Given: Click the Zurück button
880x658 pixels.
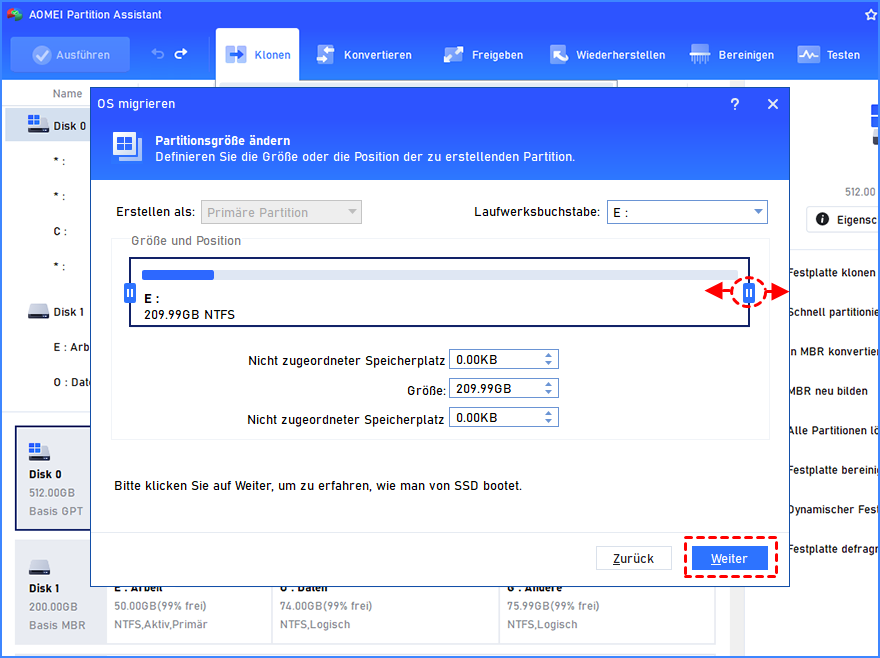Looking at the screenshot, I should [x=634, y=559].
